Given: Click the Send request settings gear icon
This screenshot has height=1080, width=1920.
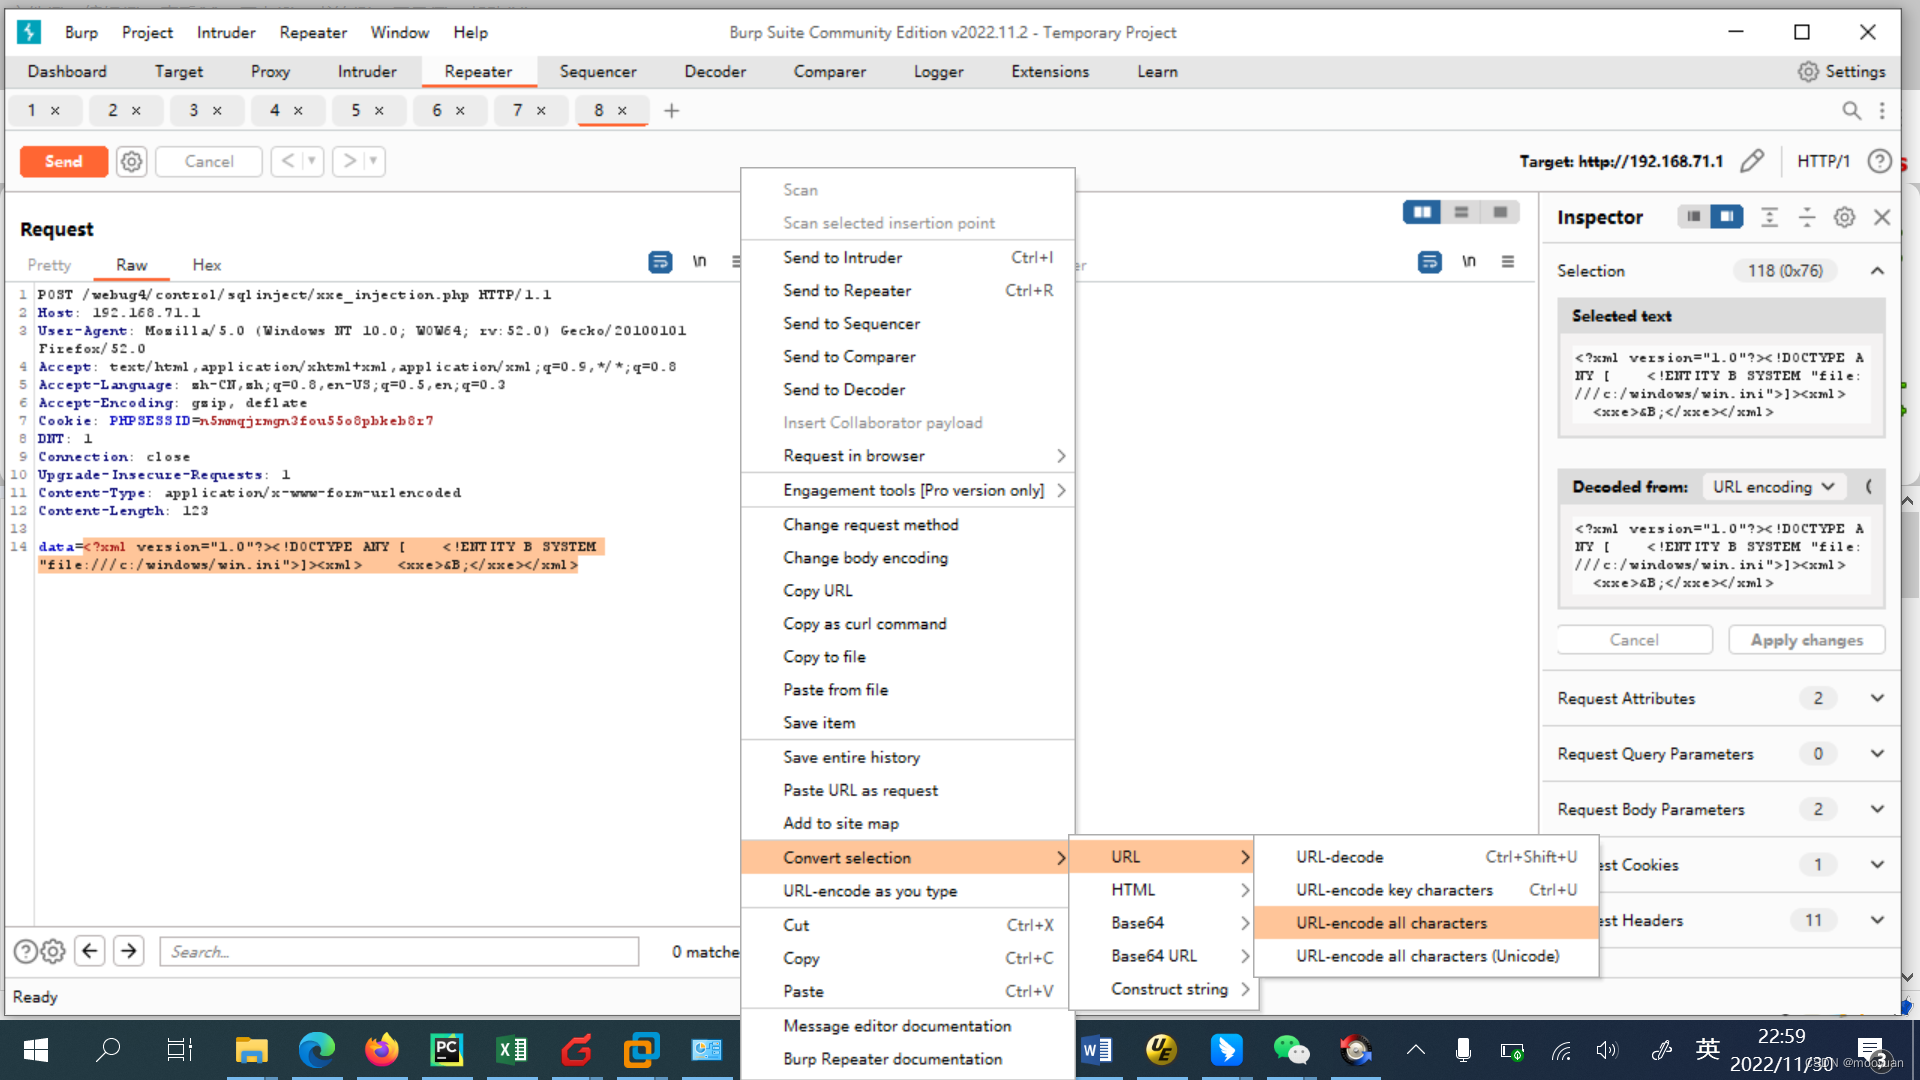Looking at the screenshot, I should (x=131, y=161).
